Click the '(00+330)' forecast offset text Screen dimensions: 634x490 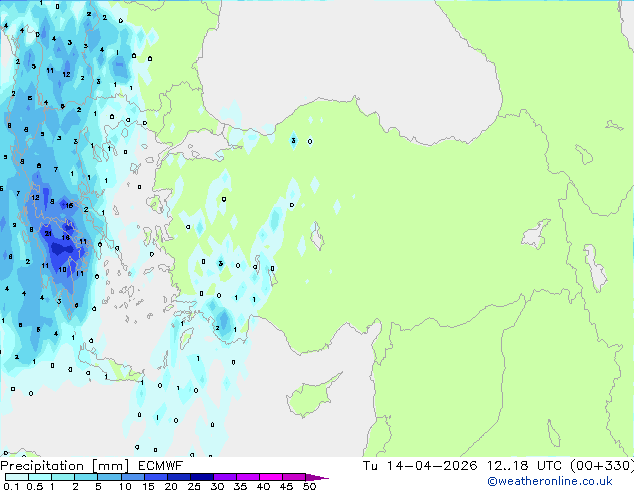click(x=602, y=466)
